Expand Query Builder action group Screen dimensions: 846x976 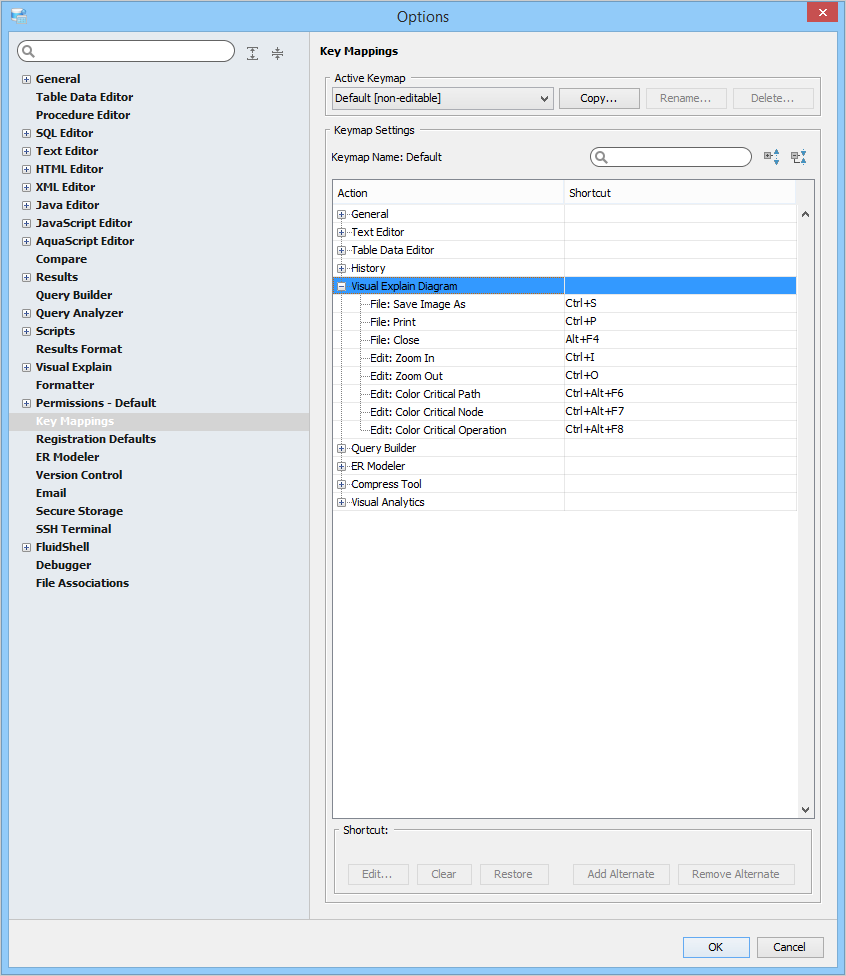coord(341,448)
